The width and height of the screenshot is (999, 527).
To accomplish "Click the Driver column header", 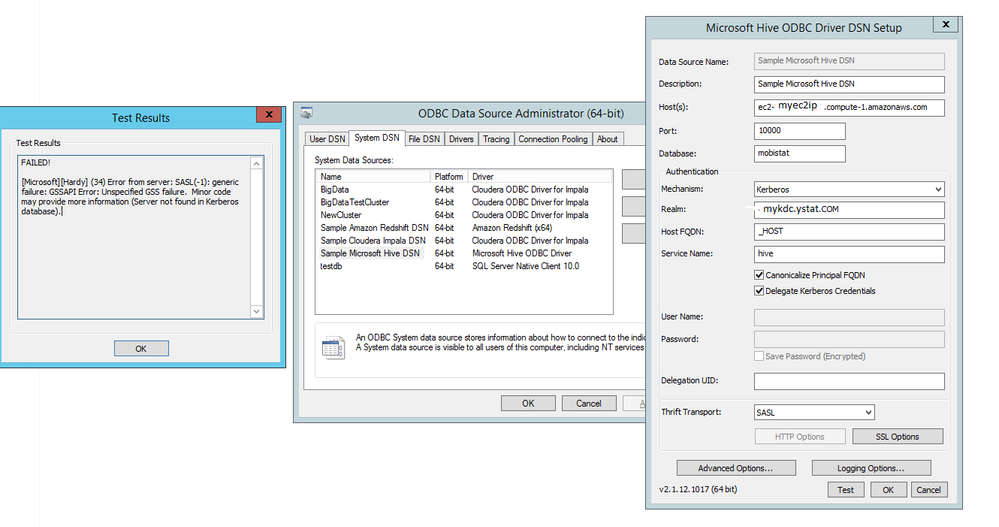I will pos(540,177).
